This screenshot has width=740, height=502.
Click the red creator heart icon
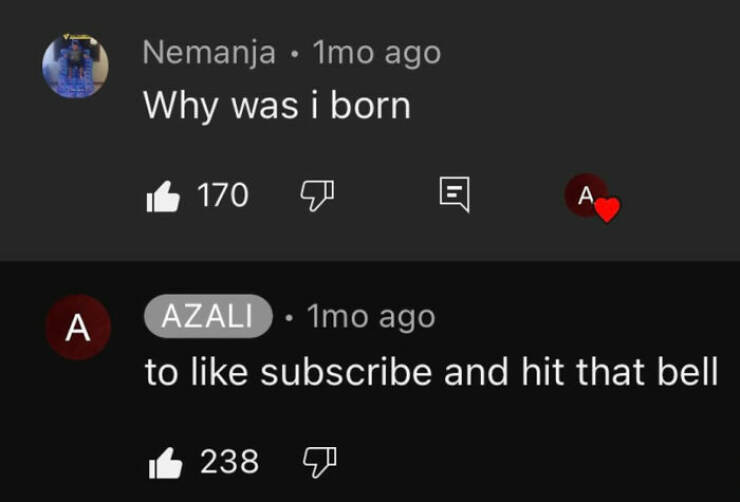[x=607, y=210]
